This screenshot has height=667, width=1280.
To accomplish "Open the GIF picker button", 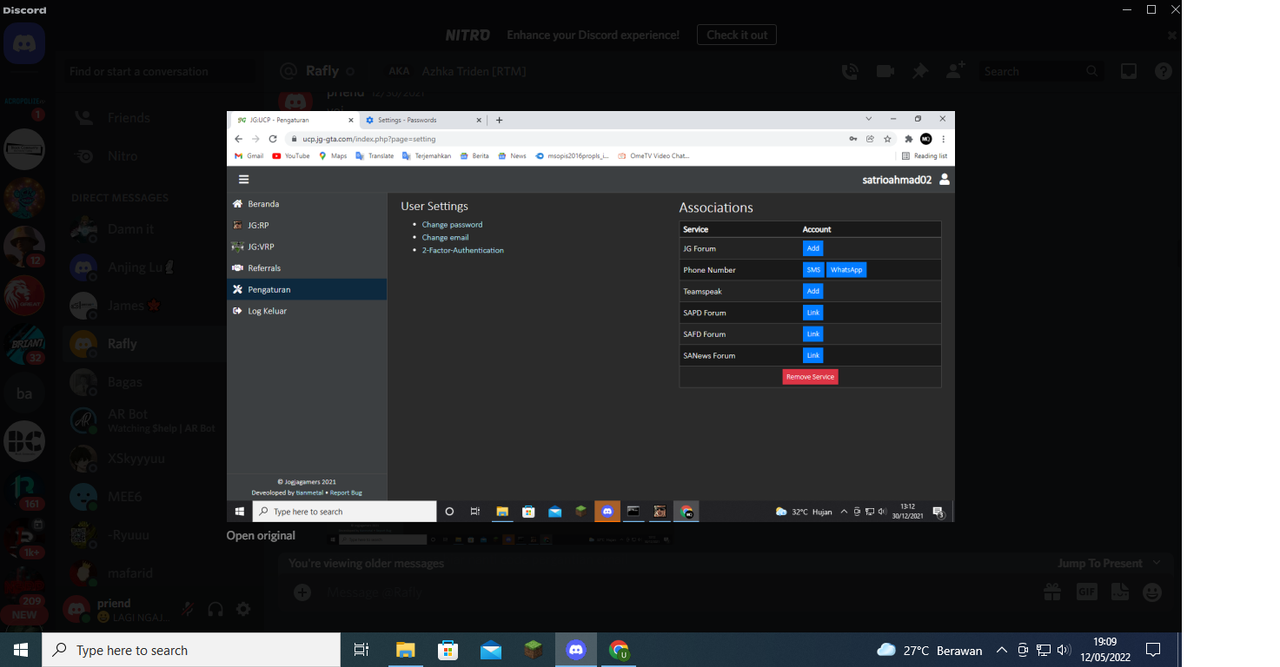I will point(1086,592).
